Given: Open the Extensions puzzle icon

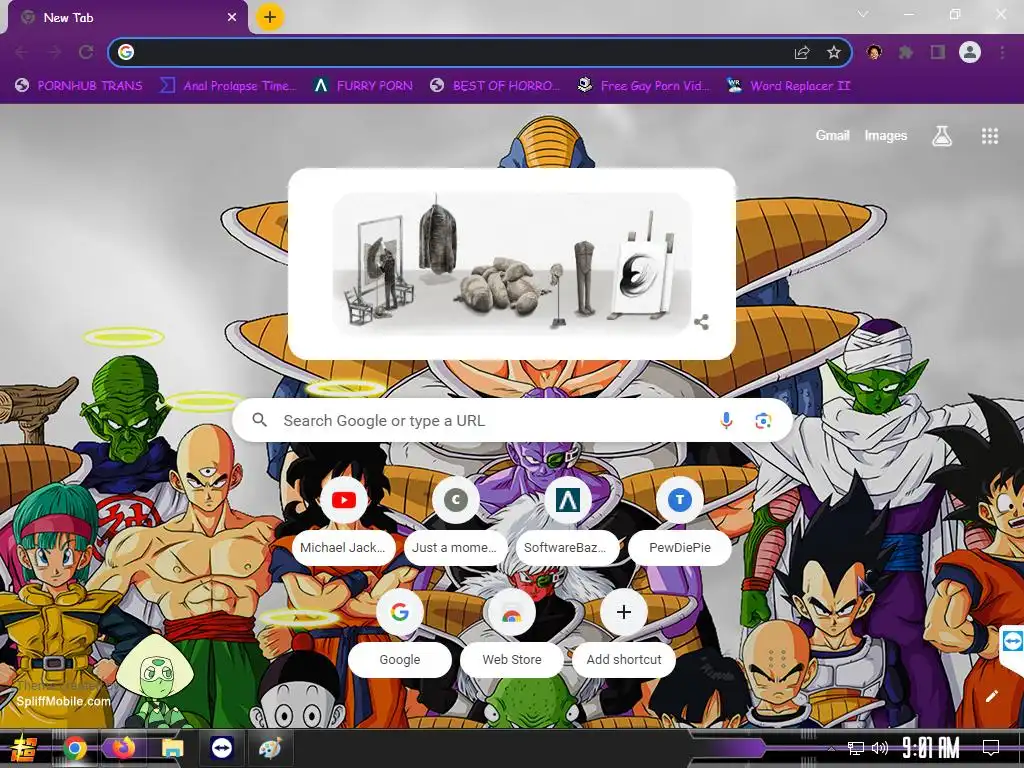Looking at the screenshot, I should 906,52.
